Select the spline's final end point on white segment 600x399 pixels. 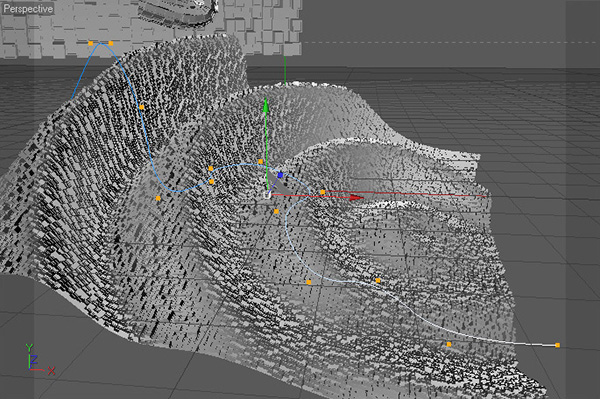tap(558, 345)
